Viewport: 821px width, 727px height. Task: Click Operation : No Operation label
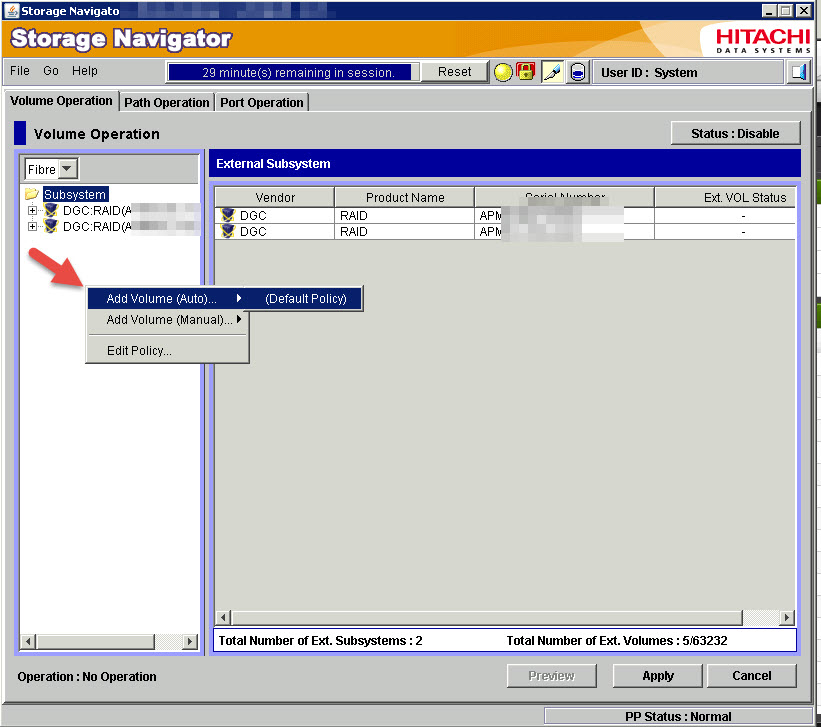point(87,677)
